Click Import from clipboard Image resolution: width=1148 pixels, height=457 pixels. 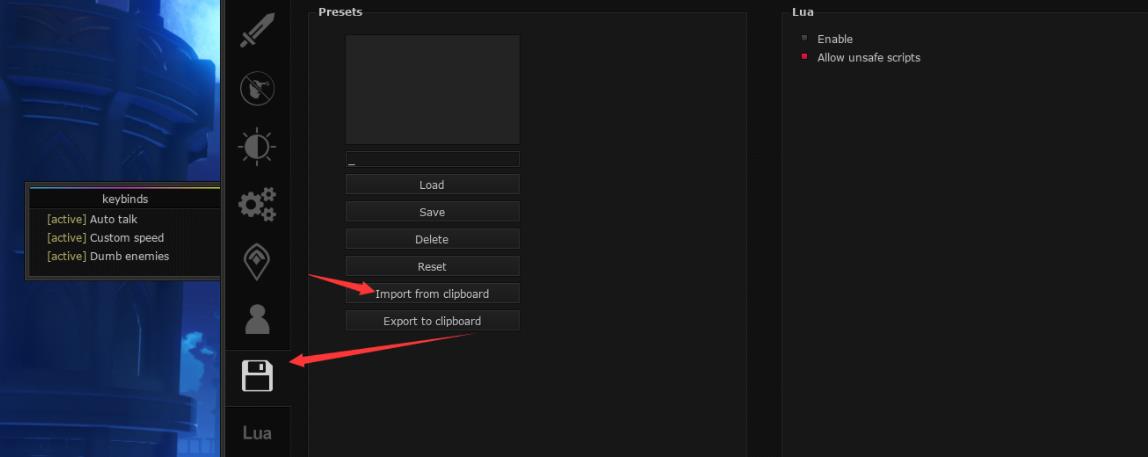pyautogui.click(x=432, y=294)
